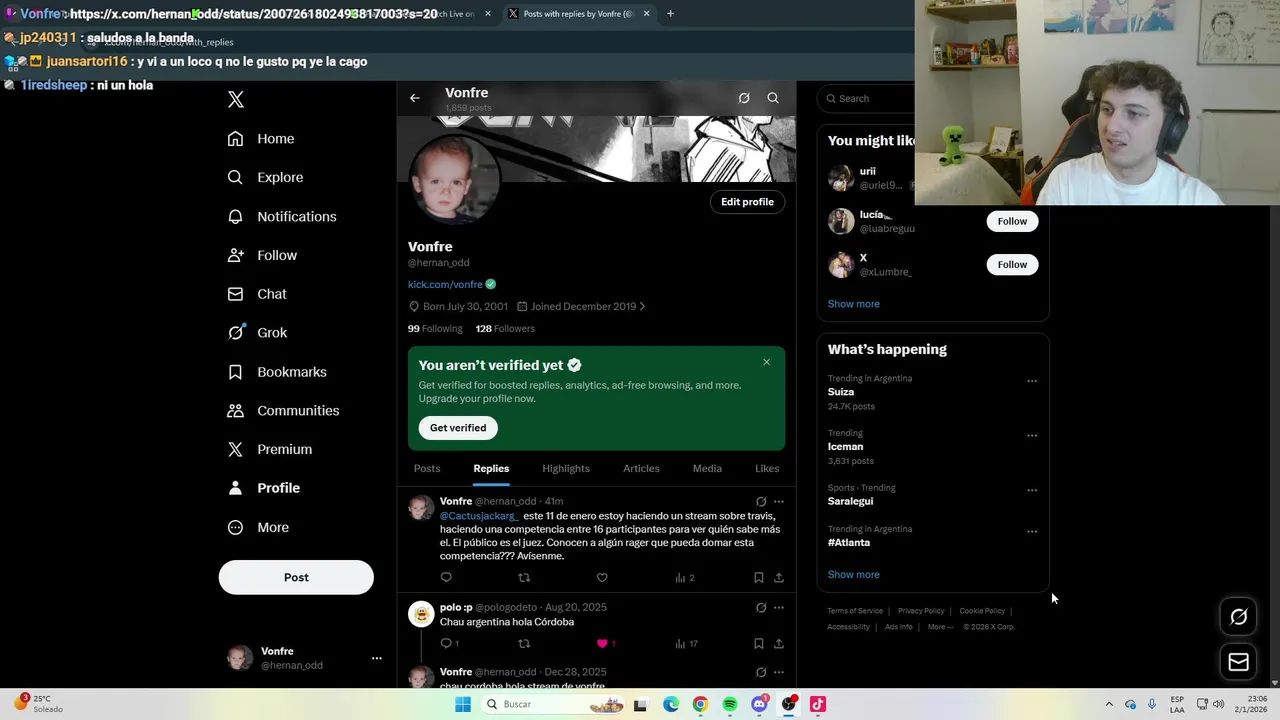The width and height of the screenshot is (1280, 720).
Task: Switch to the Likes tab
Action: click(767, 468)
